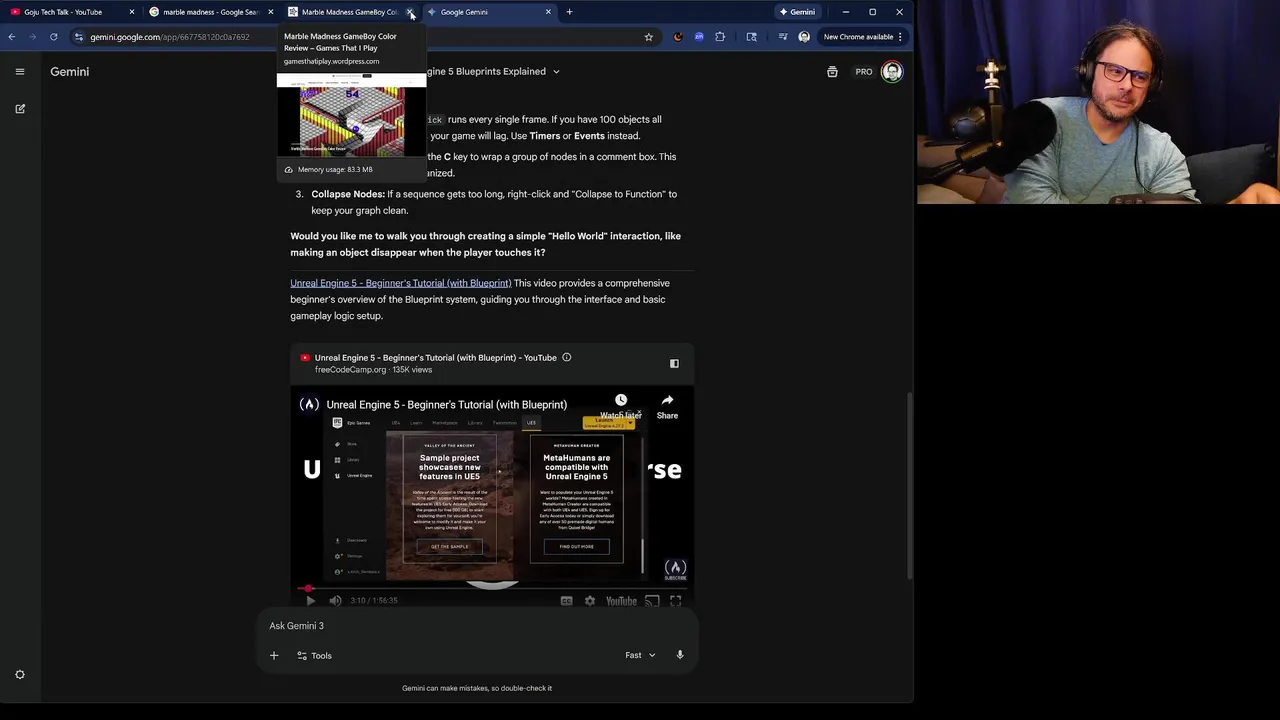This screenshot has height=720, width=1280.
Task: Click the red YouTube icon on the video card
Action: point(305,358)
